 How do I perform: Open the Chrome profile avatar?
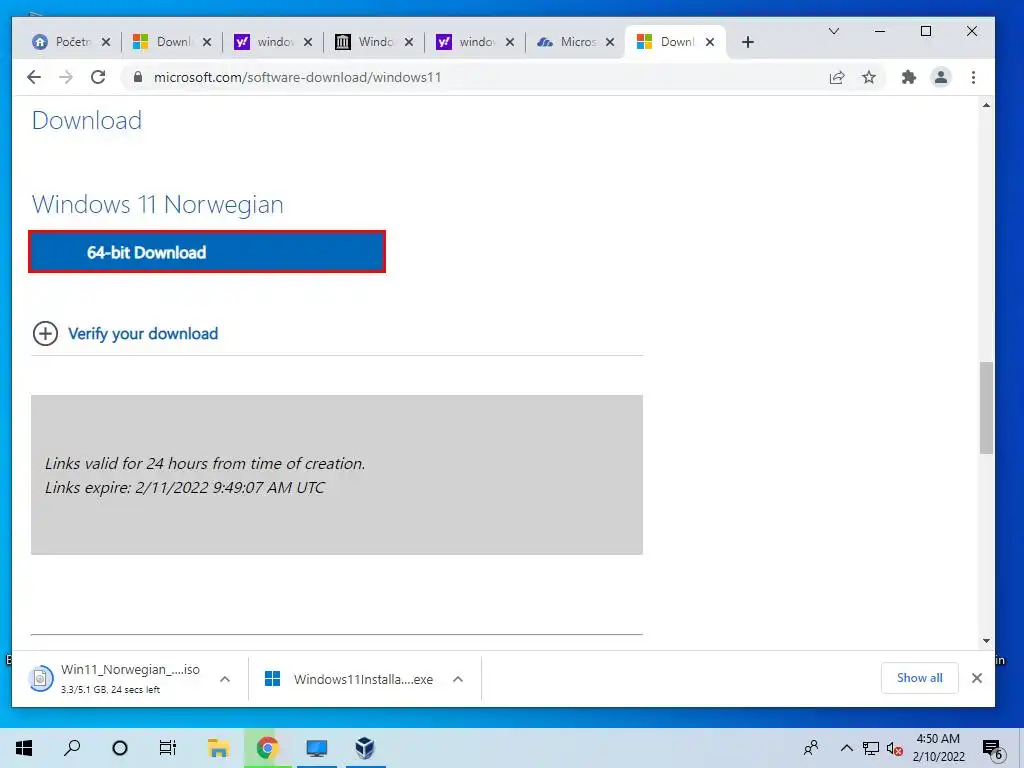click(x=940, y=77)
